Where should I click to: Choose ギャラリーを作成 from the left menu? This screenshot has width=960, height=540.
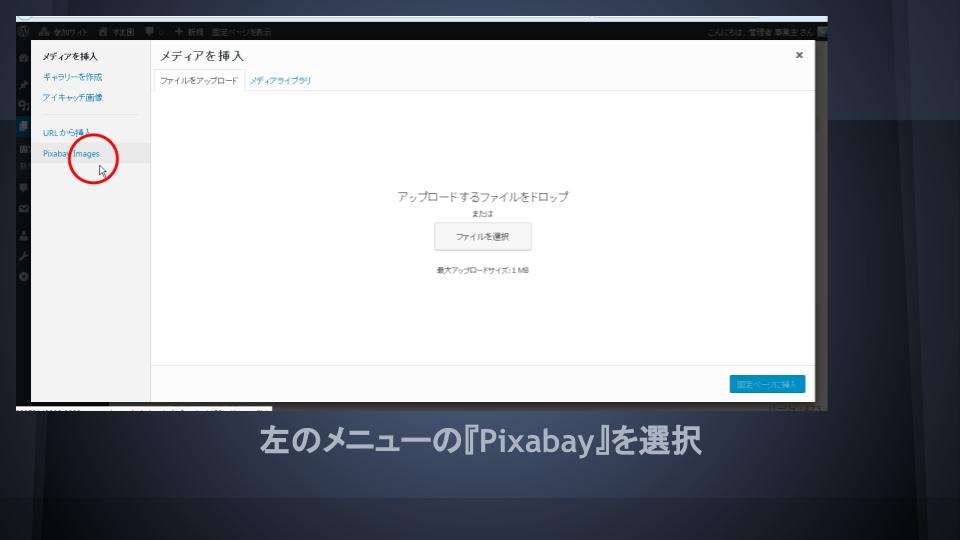click(x=72, y=77)
